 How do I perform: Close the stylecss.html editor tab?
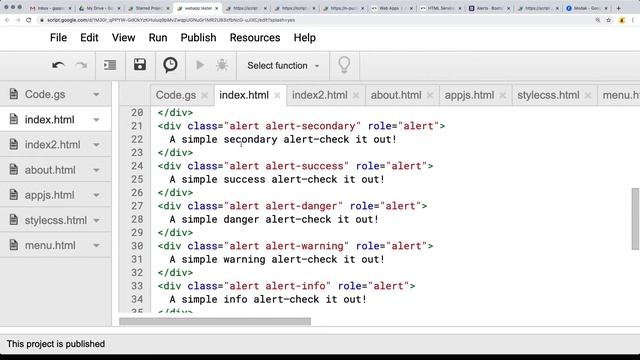pos(588,96)
